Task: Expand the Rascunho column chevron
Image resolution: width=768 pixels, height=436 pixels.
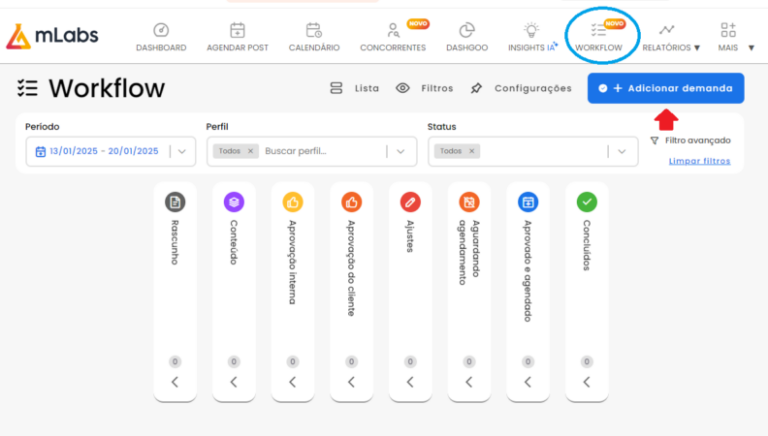Action: (x=175, y=382)
